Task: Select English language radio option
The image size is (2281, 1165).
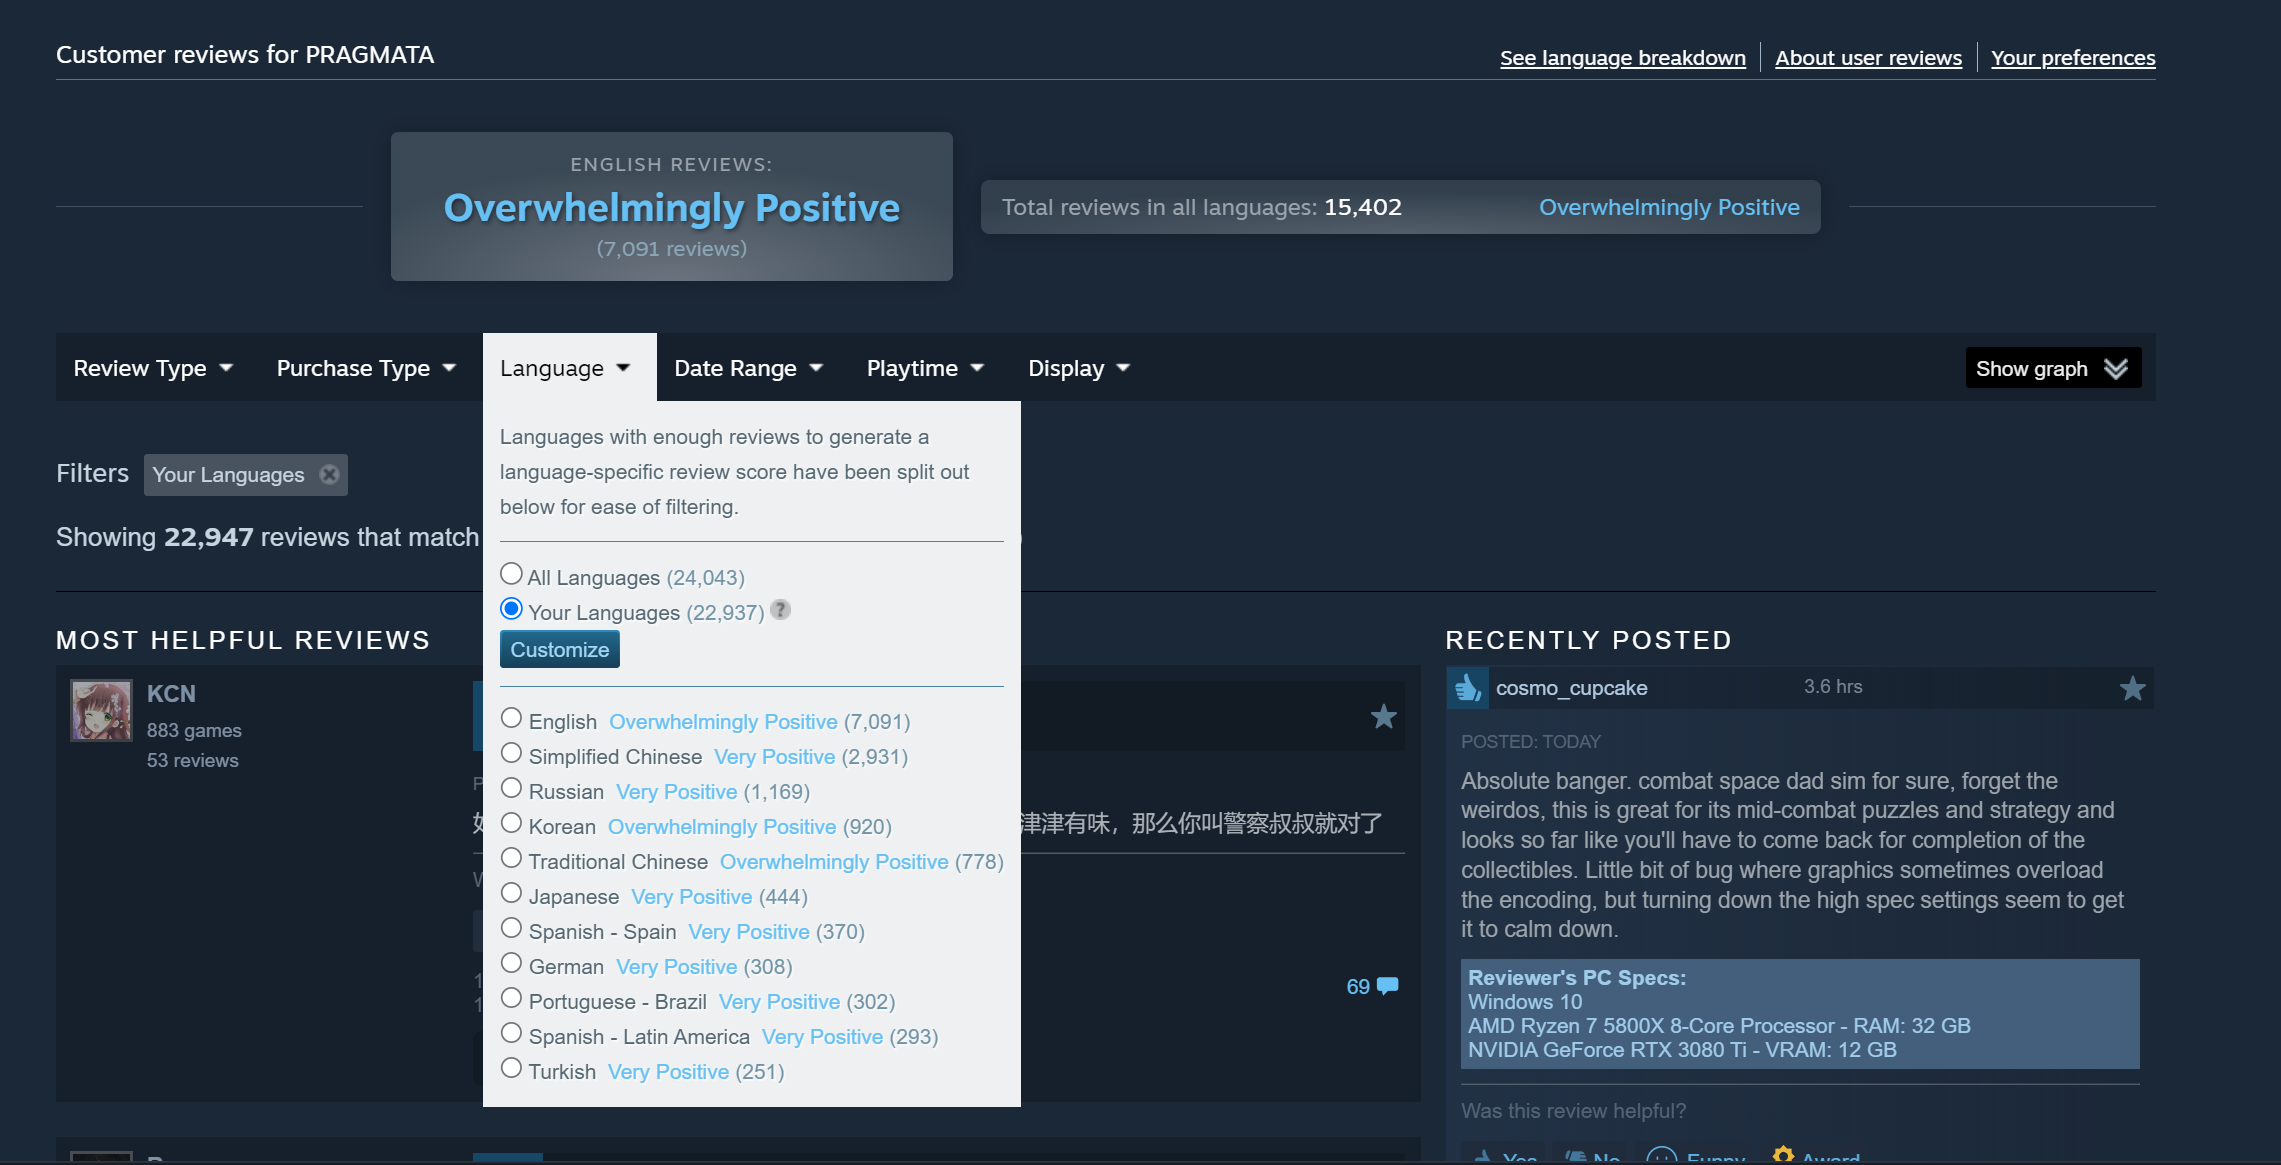Action: [511, 718]
